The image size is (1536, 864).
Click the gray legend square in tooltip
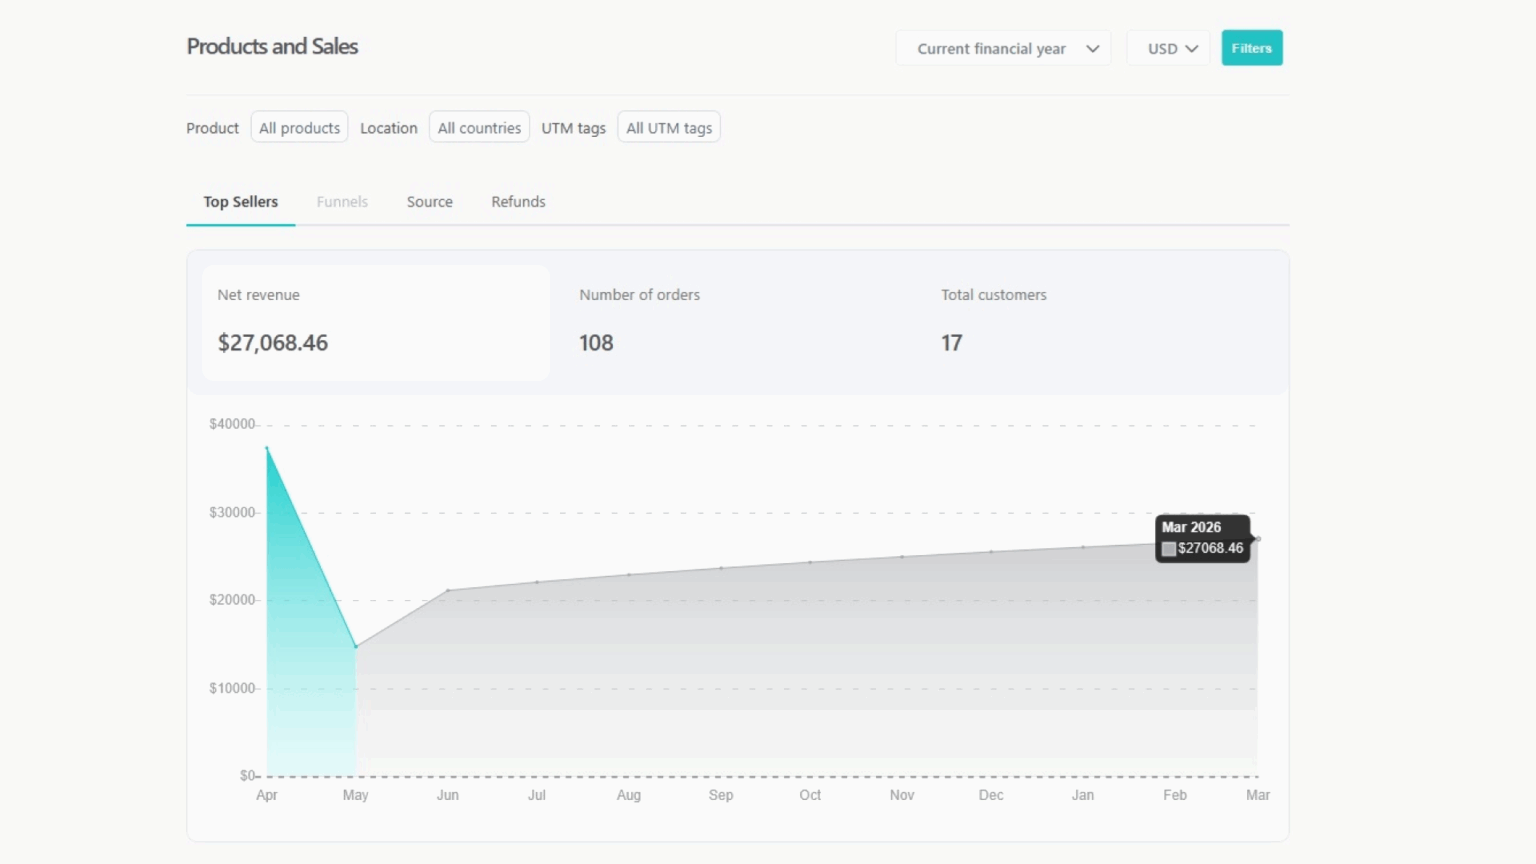point(1168,548)
